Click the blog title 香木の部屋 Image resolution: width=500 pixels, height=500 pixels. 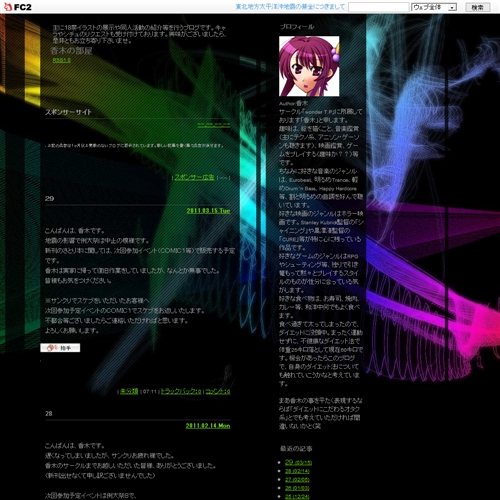tap(71, 51)
